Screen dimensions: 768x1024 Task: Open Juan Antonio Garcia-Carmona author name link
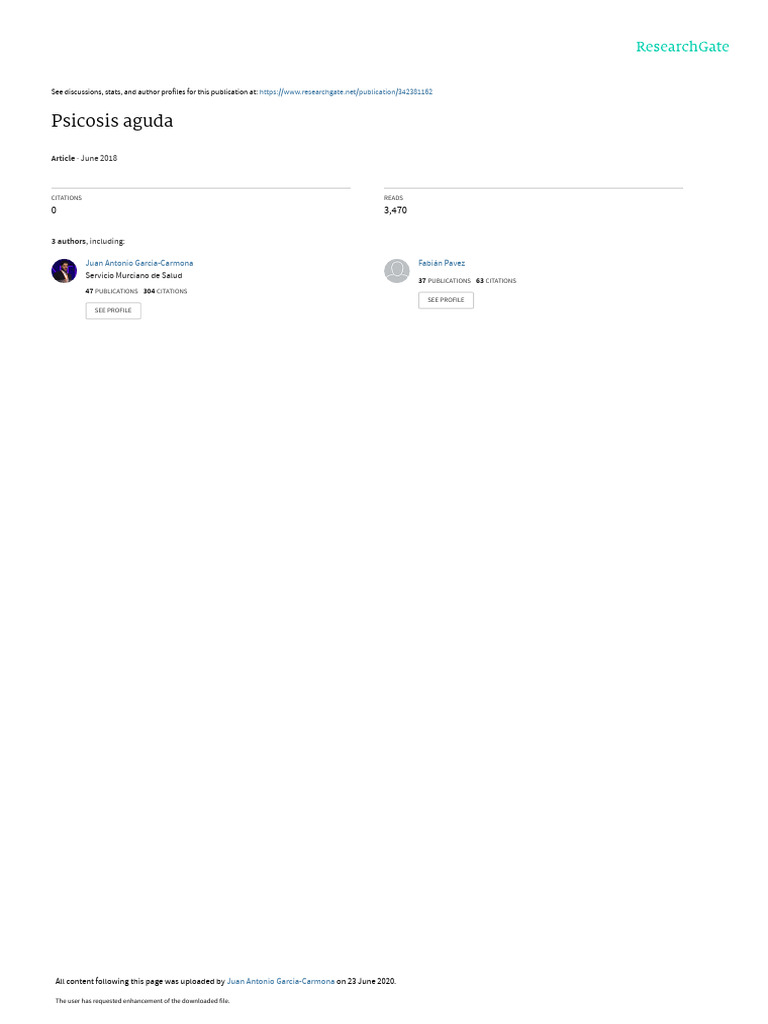(x=139, y=263)
